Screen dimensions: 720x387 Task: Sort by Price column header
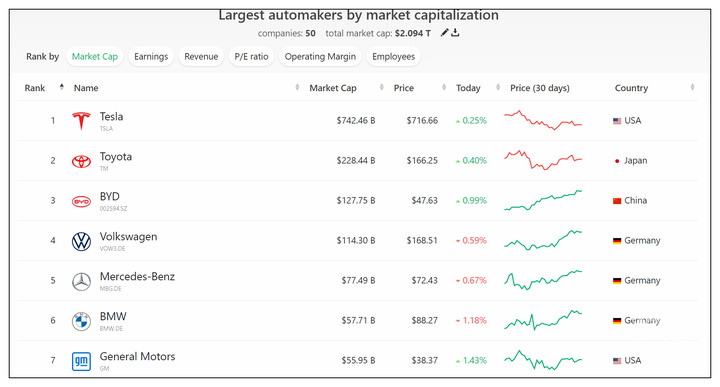tap(404, 88)
